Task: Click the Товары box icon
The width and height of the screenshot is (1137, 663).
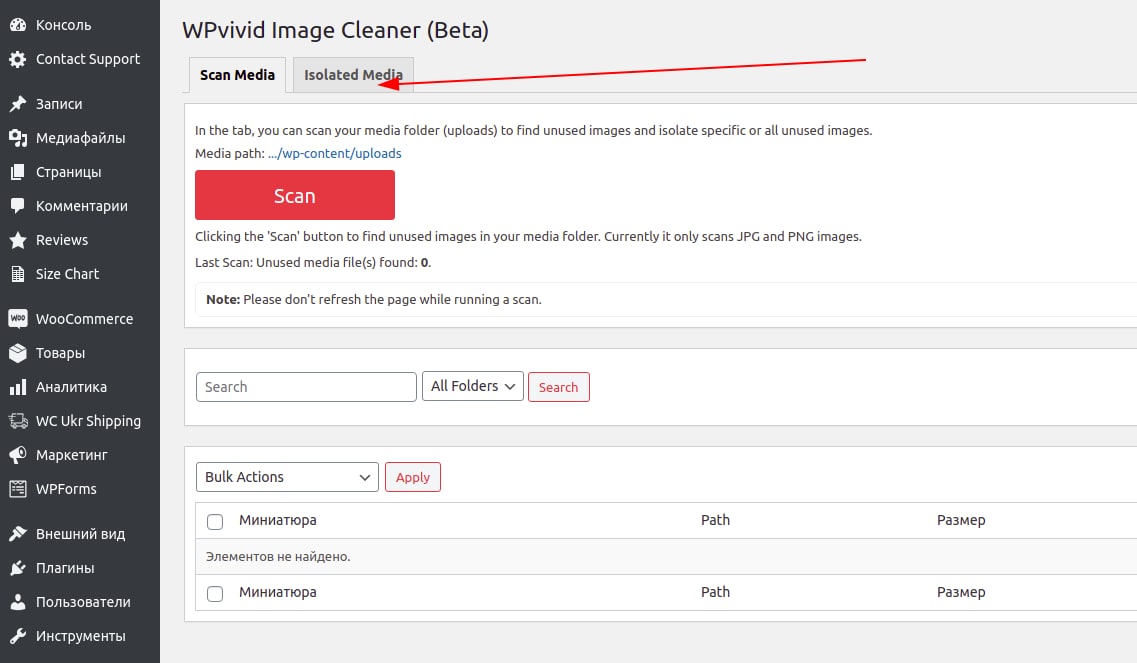Action: pos(18,353)
